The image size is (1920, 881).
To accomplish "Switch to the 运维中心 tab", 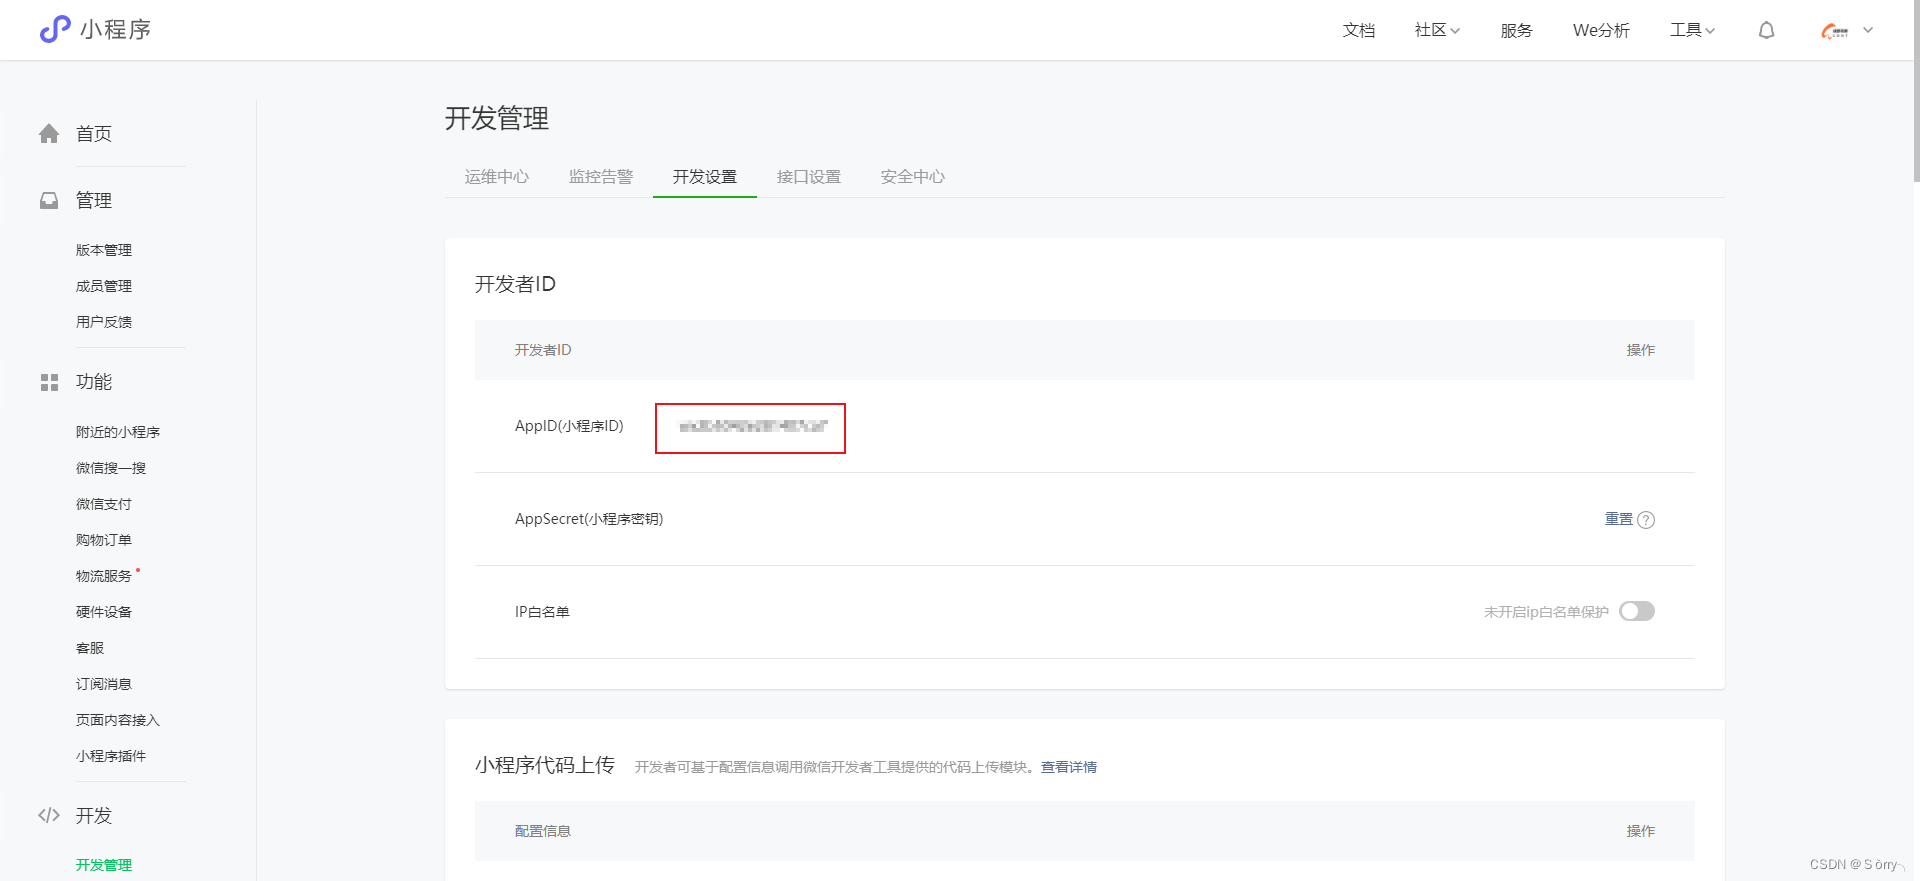I will tap(497, 176).
